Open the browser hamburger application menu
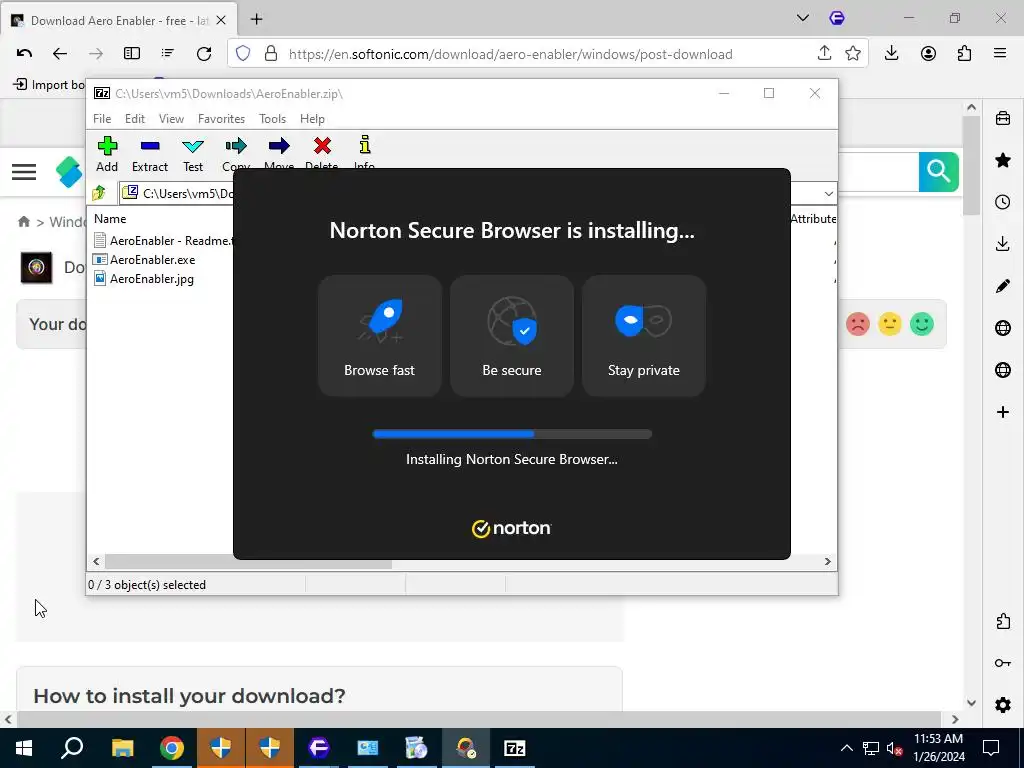The image size is (1024, 768). 1000,54
